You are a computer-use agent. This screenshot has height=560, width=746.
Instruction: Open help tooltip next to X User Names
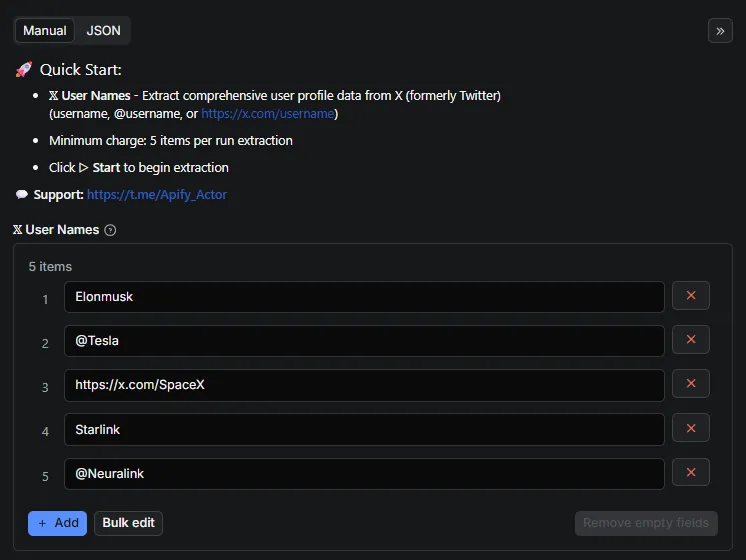coord(110,230)
